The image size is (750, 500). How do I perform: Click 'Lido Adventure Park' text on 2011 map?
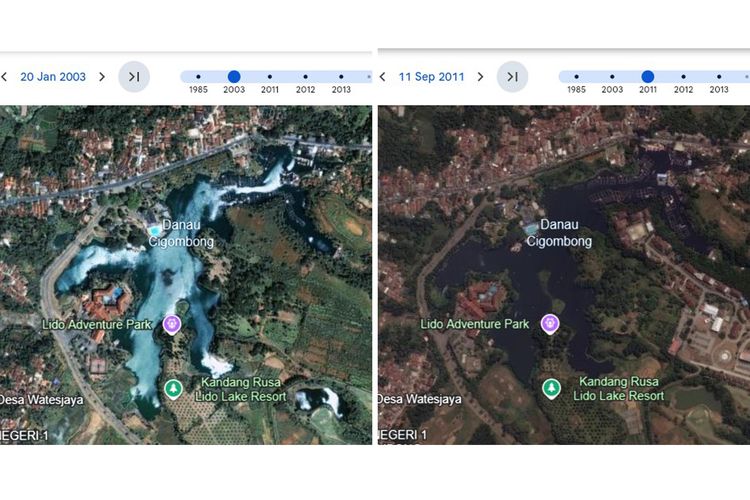point(475,324)
